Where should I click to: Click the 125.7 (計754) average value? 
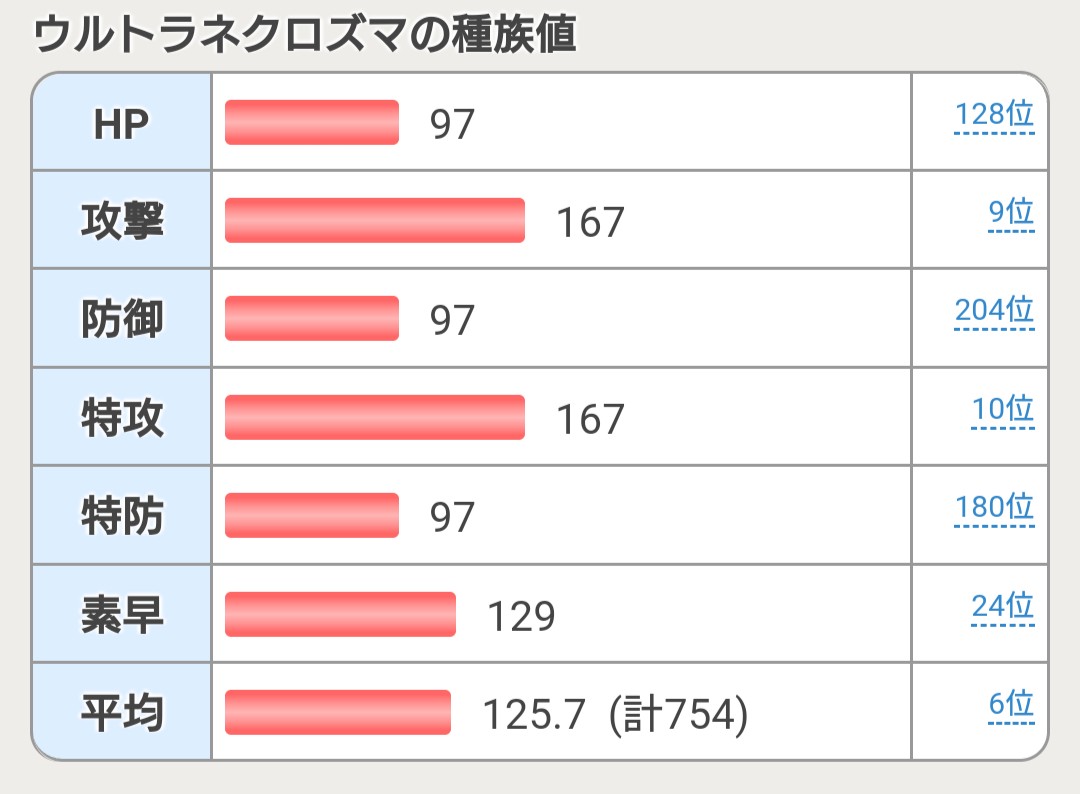click(614, 713)
